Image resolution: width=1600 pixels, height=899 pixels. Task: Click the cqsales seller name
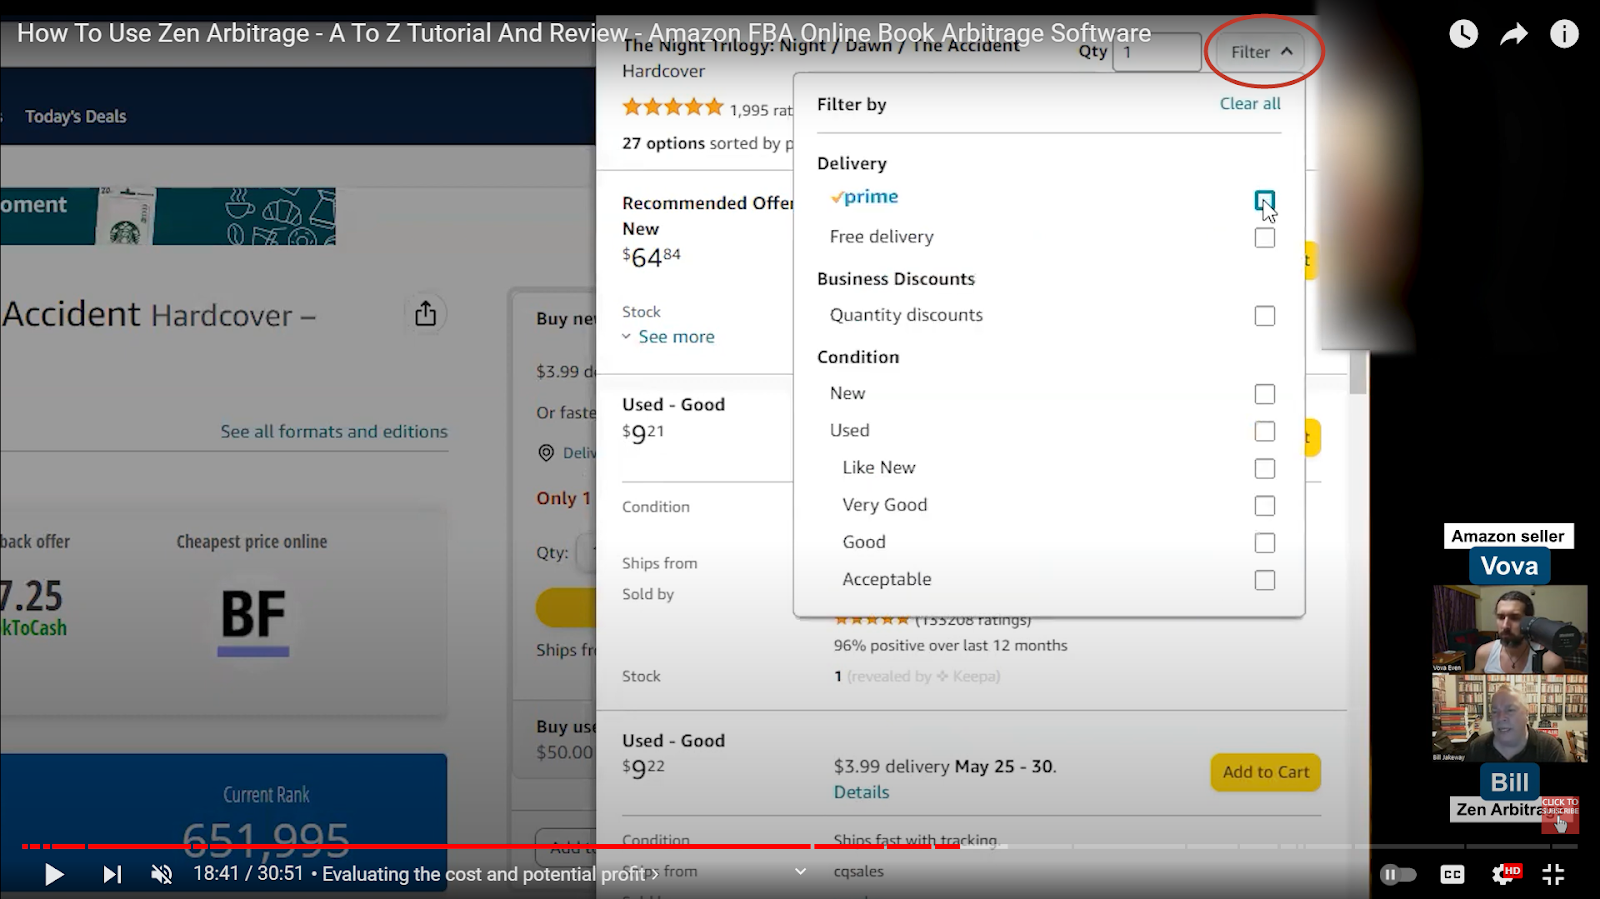pyautogui.click(x=858, y=871)
